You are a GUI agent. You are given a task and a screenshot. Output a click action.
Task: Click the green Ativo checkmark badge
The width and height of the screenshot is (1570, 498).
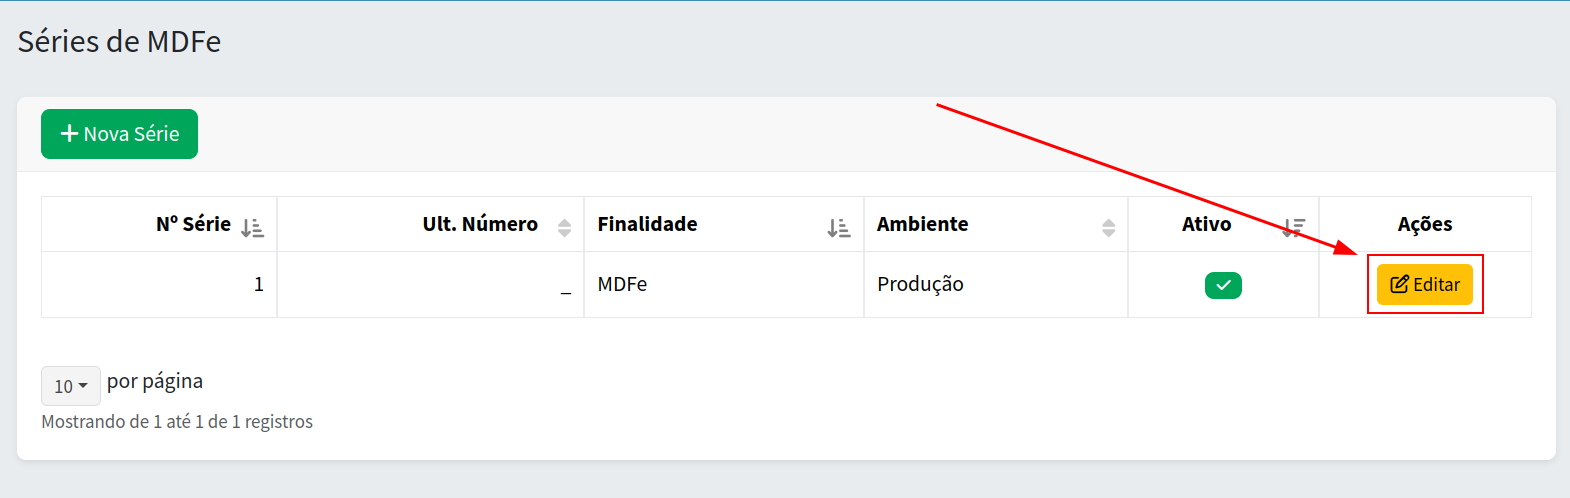pyautogui.click(x=1223, y=286)
